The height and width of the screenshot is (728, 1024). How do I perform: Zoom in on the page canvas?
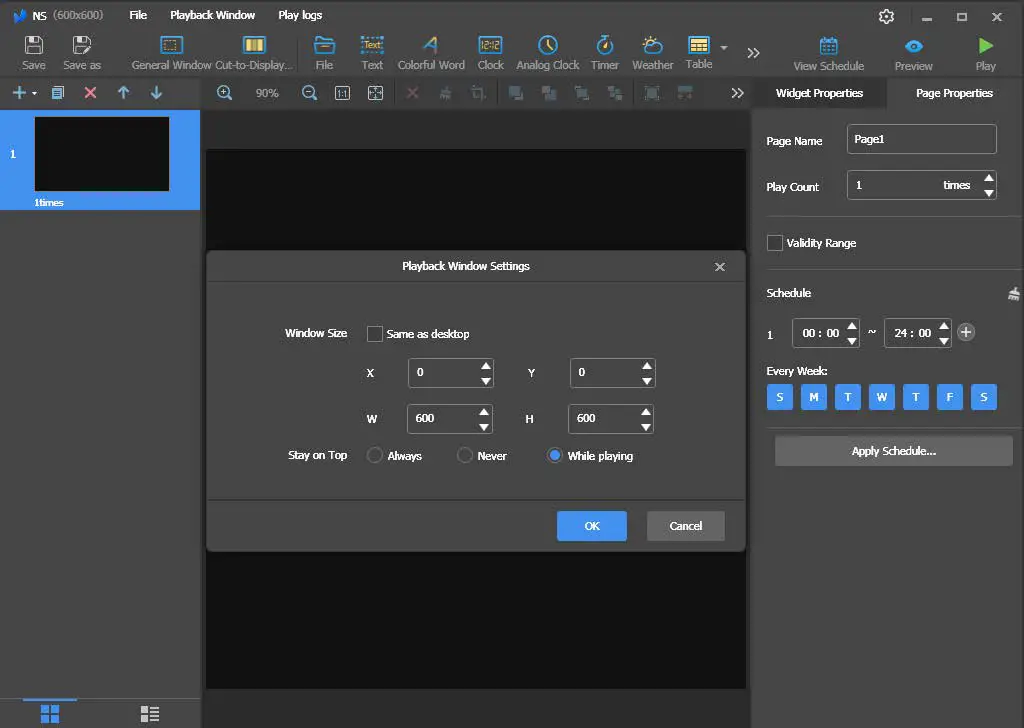pyautogui.click(x=224, y=92)
